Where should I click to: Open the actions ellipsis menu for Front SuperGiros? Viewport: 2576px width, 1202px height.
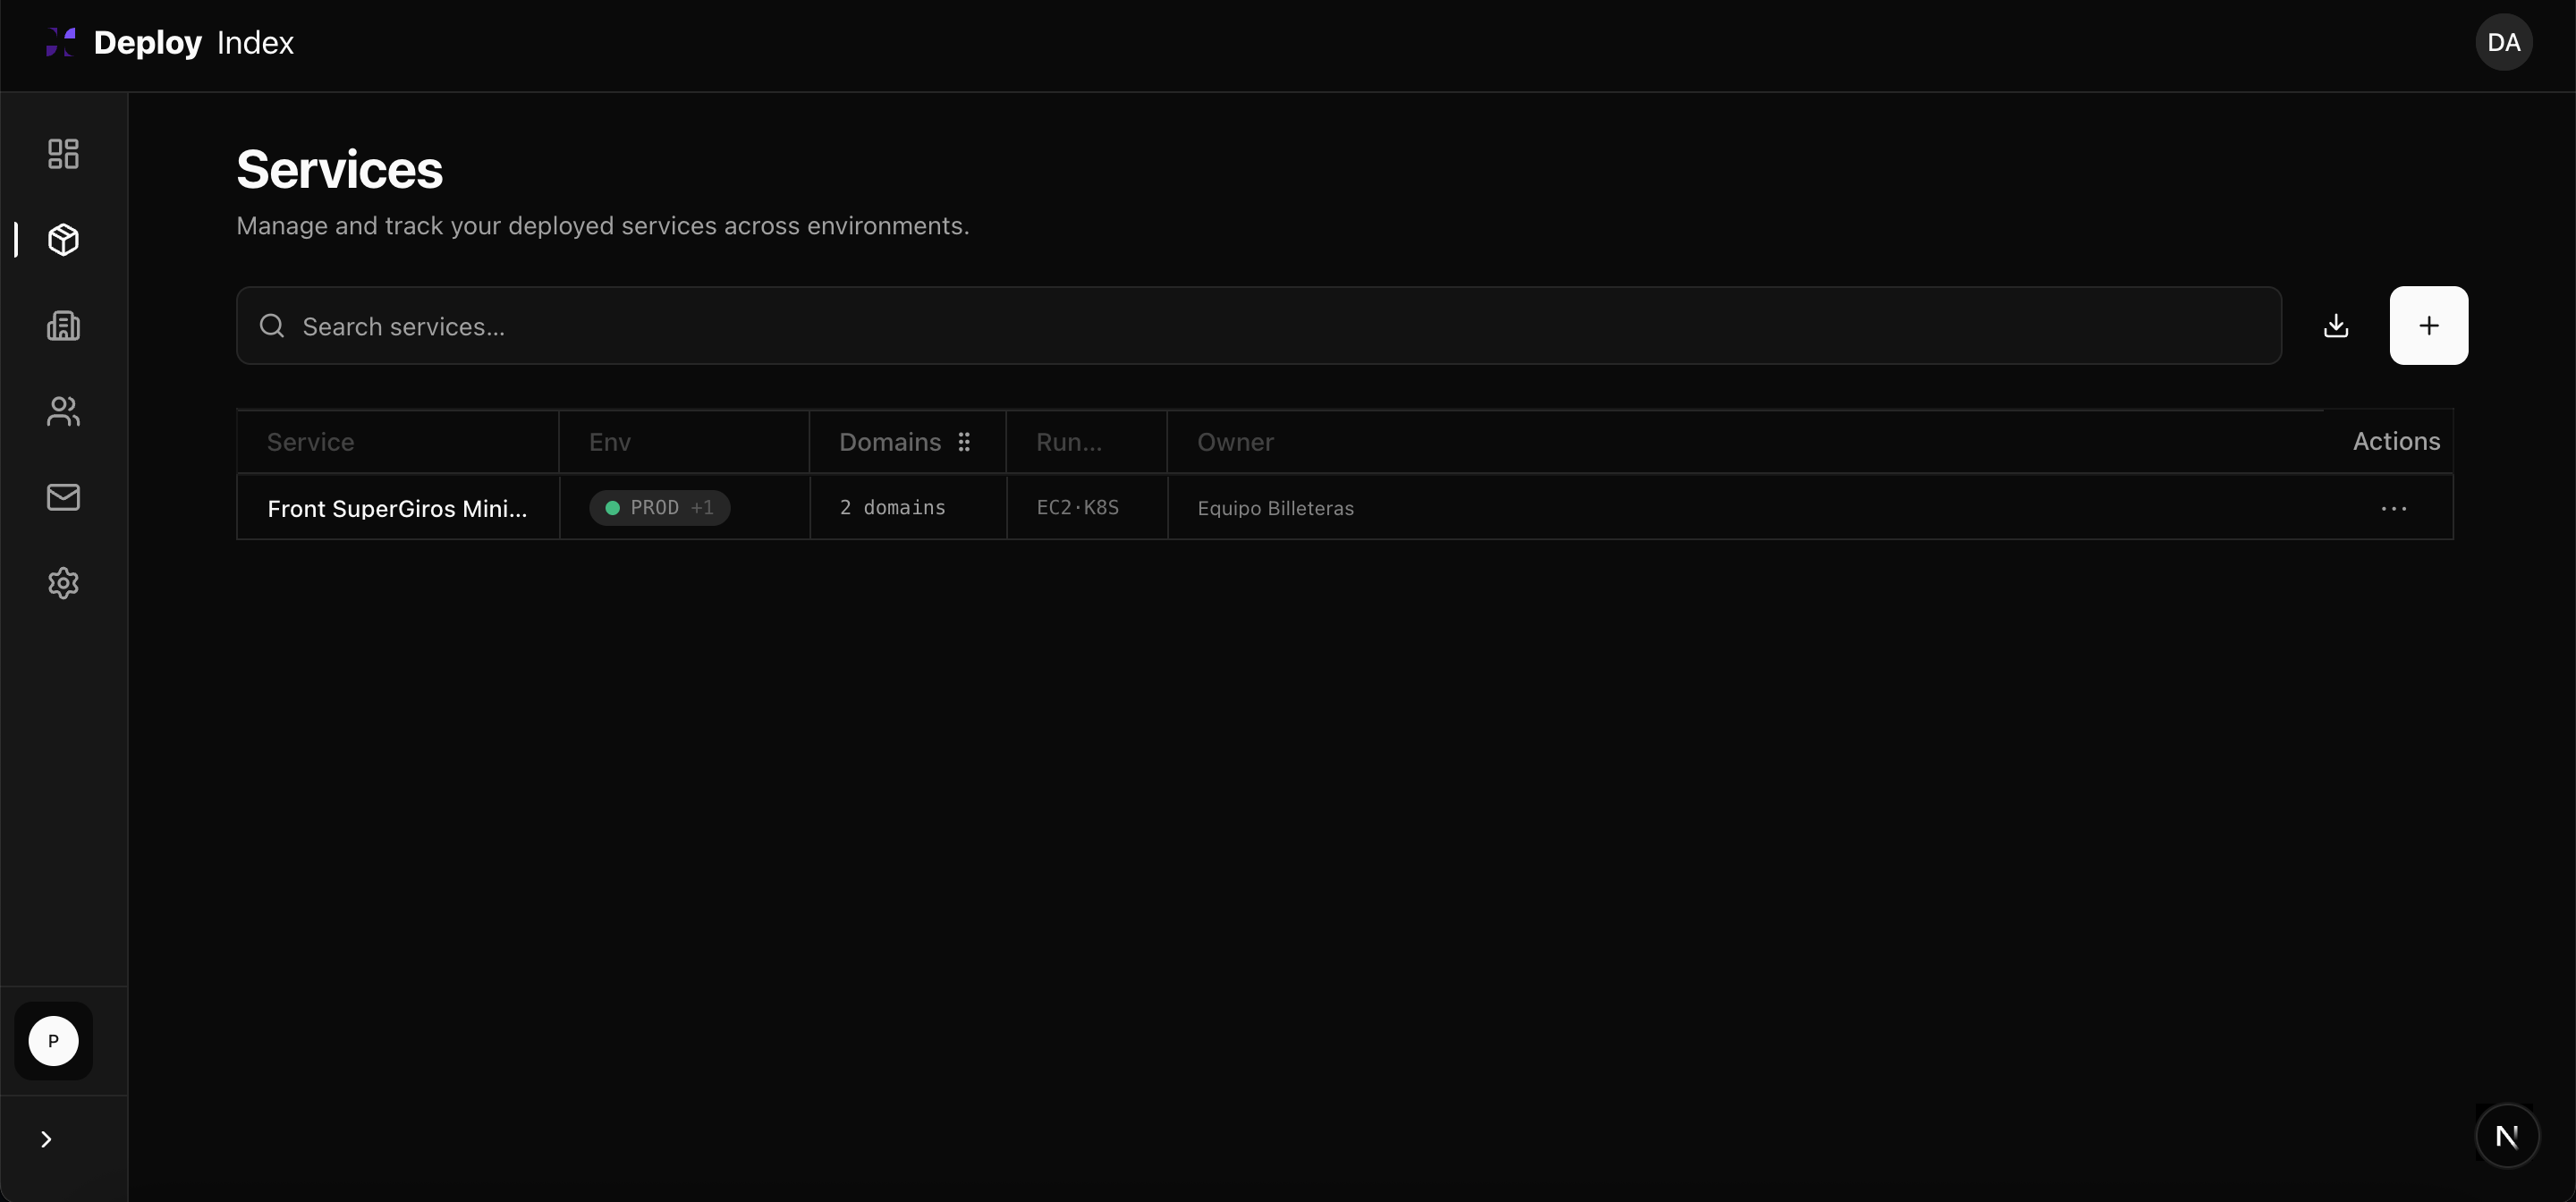[2394, 508]
